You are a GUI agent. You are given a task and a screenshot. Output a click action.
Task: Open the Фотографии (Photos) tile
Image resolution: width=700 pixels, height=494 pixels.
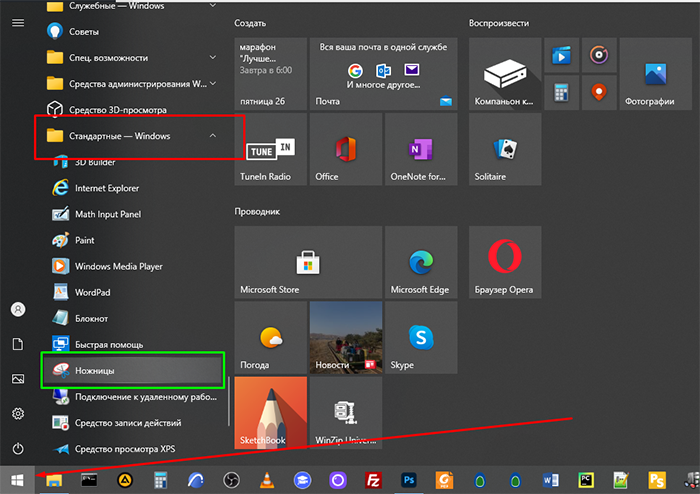point(655,74)
